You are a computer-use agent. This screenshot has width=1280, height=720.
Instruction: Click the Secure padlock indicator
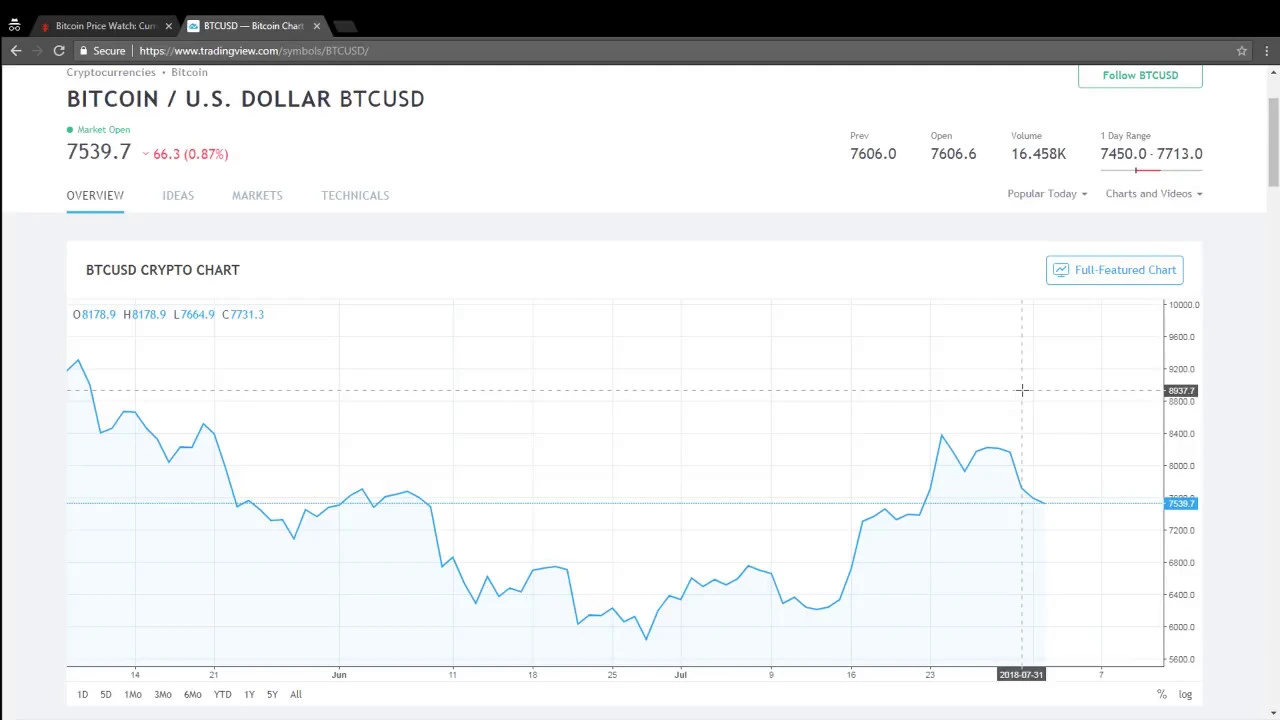coord(102,51)
